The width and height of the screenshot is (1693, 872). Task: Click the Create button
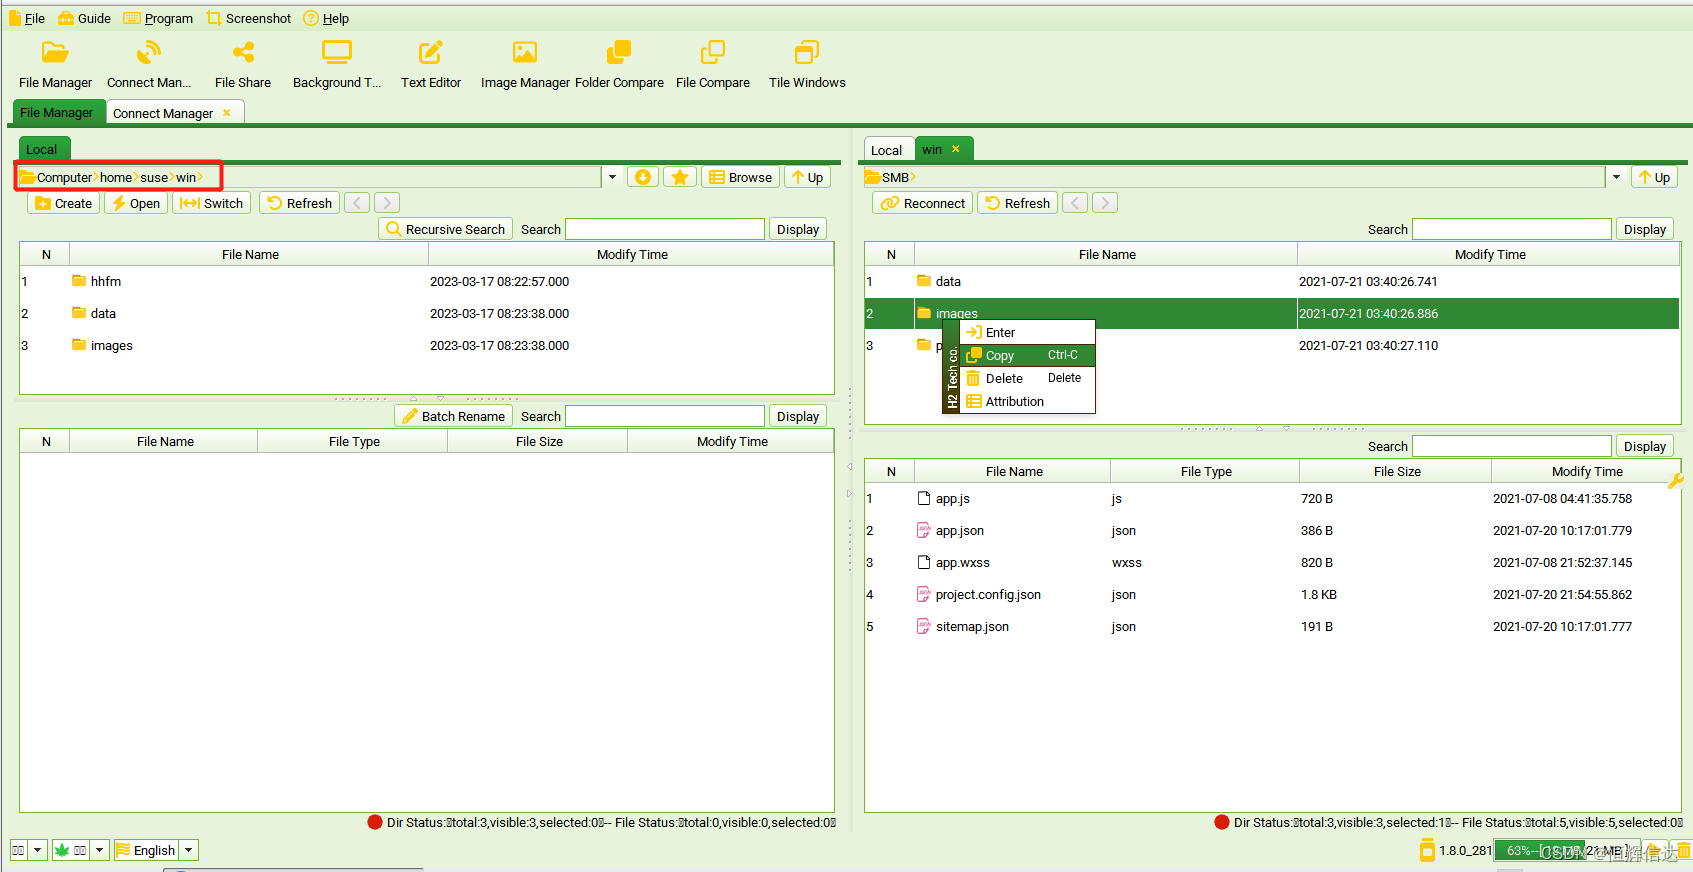(63, 203)
